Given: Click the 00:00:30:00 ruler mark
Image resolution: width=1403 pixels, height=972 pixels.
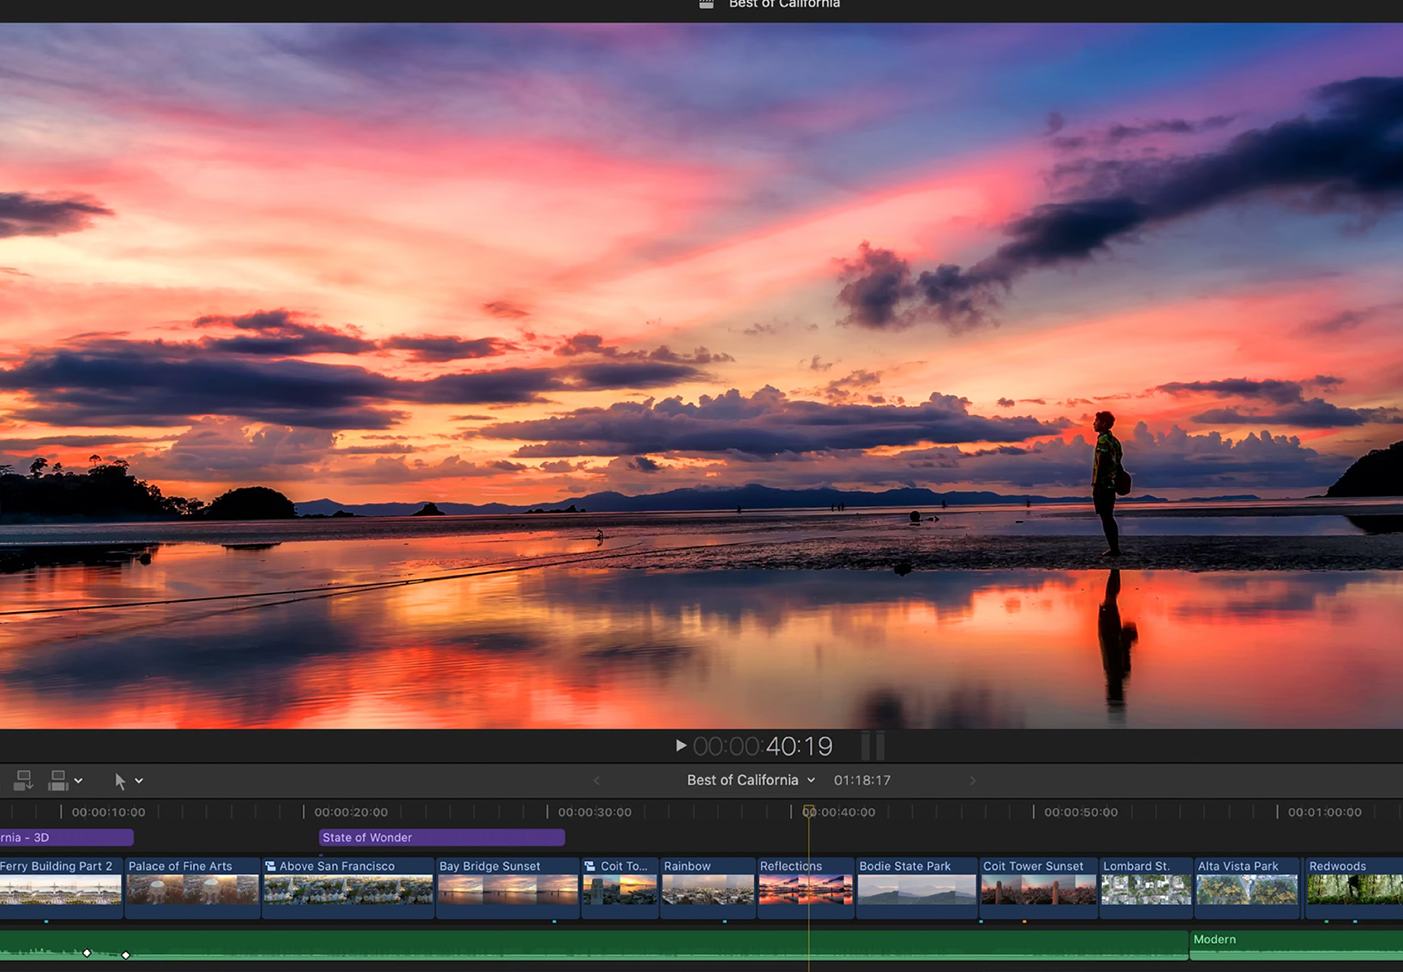Looking at the screenshot, I should pos(594,812).
